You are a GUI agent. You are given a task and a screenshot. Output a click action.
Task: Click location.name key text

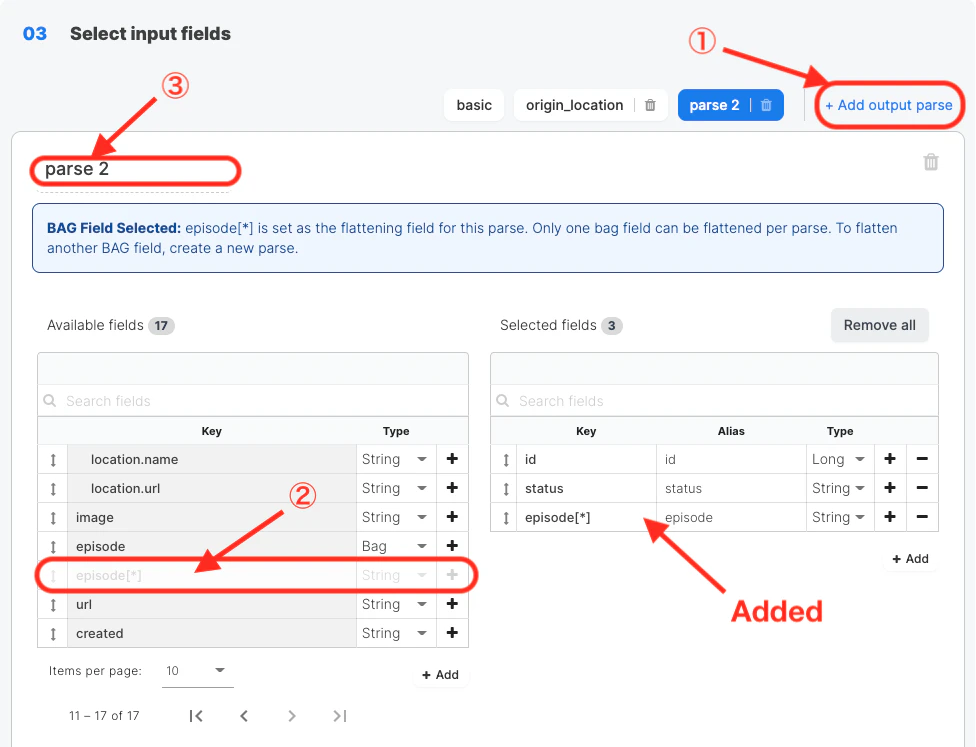click(134, 459)
